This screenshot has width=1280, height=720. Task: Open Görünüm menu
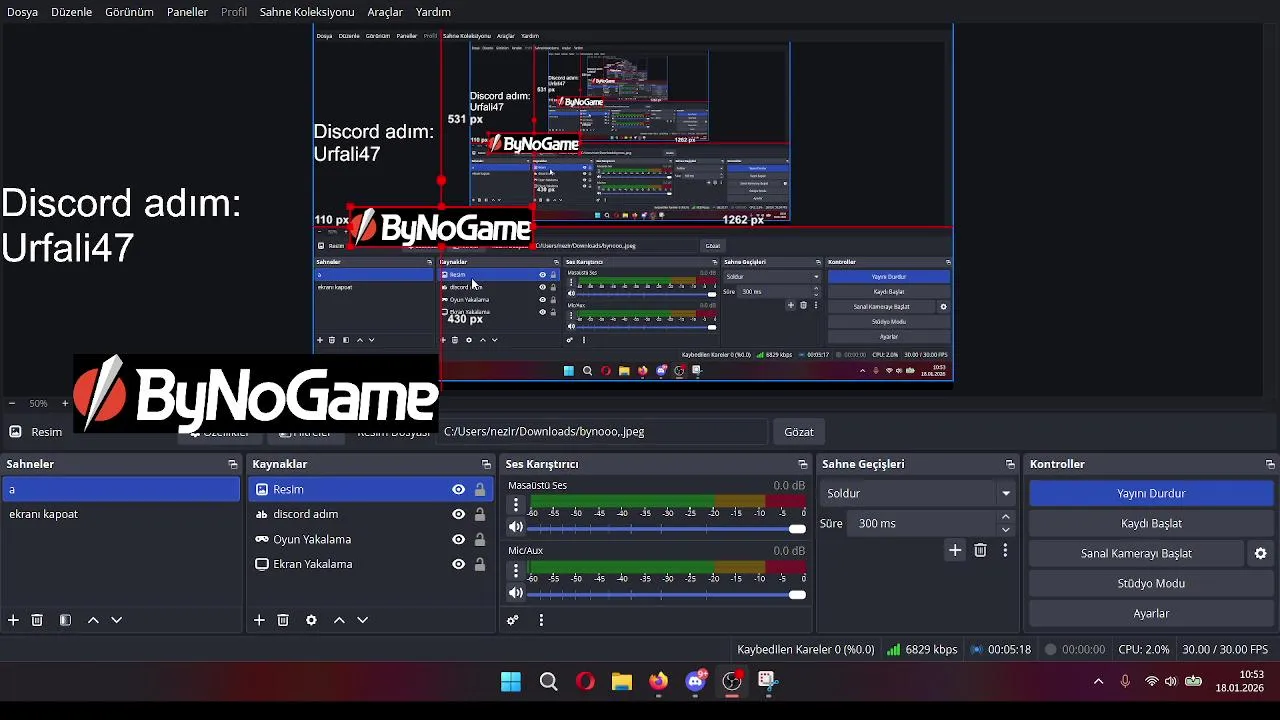tap(129, 12)
